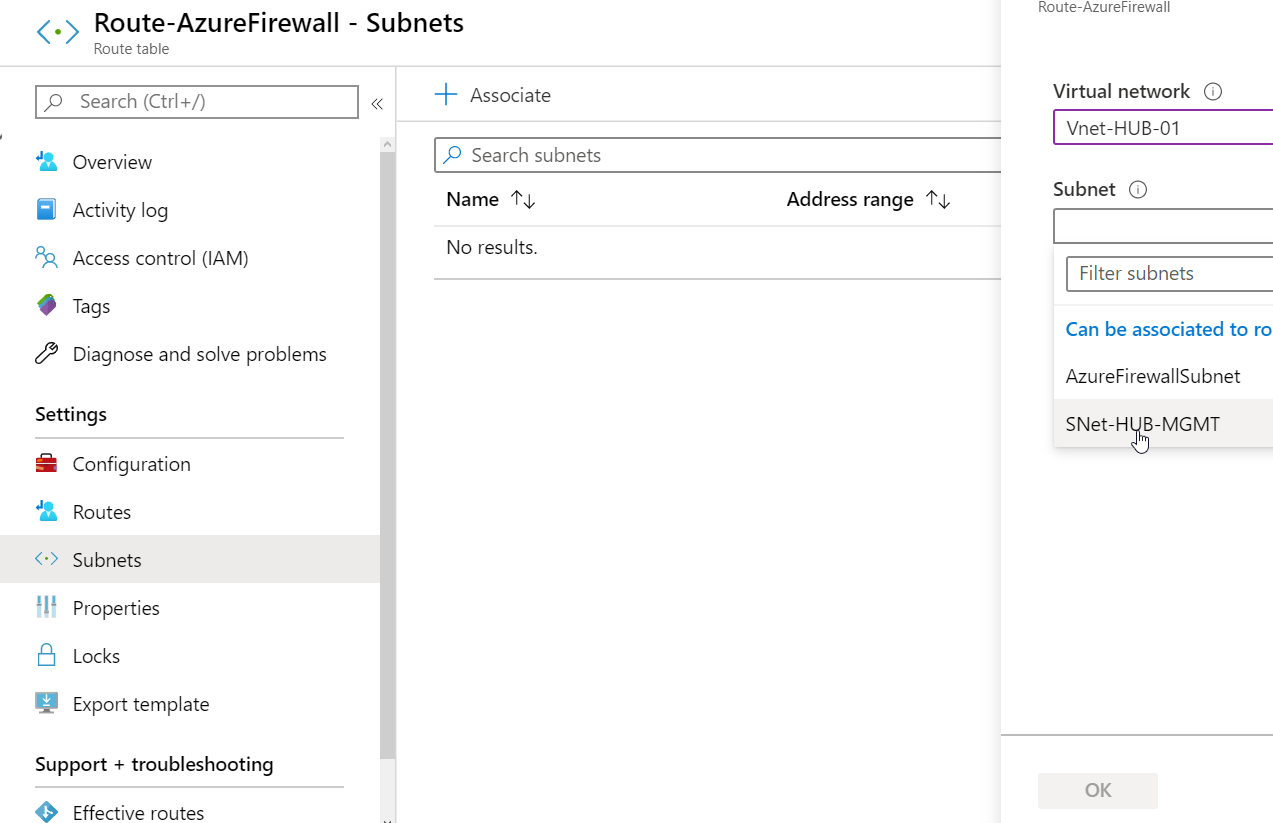1273x823 pixels.
Task: Click the Export template icon
Action: (x=46, y=704)
